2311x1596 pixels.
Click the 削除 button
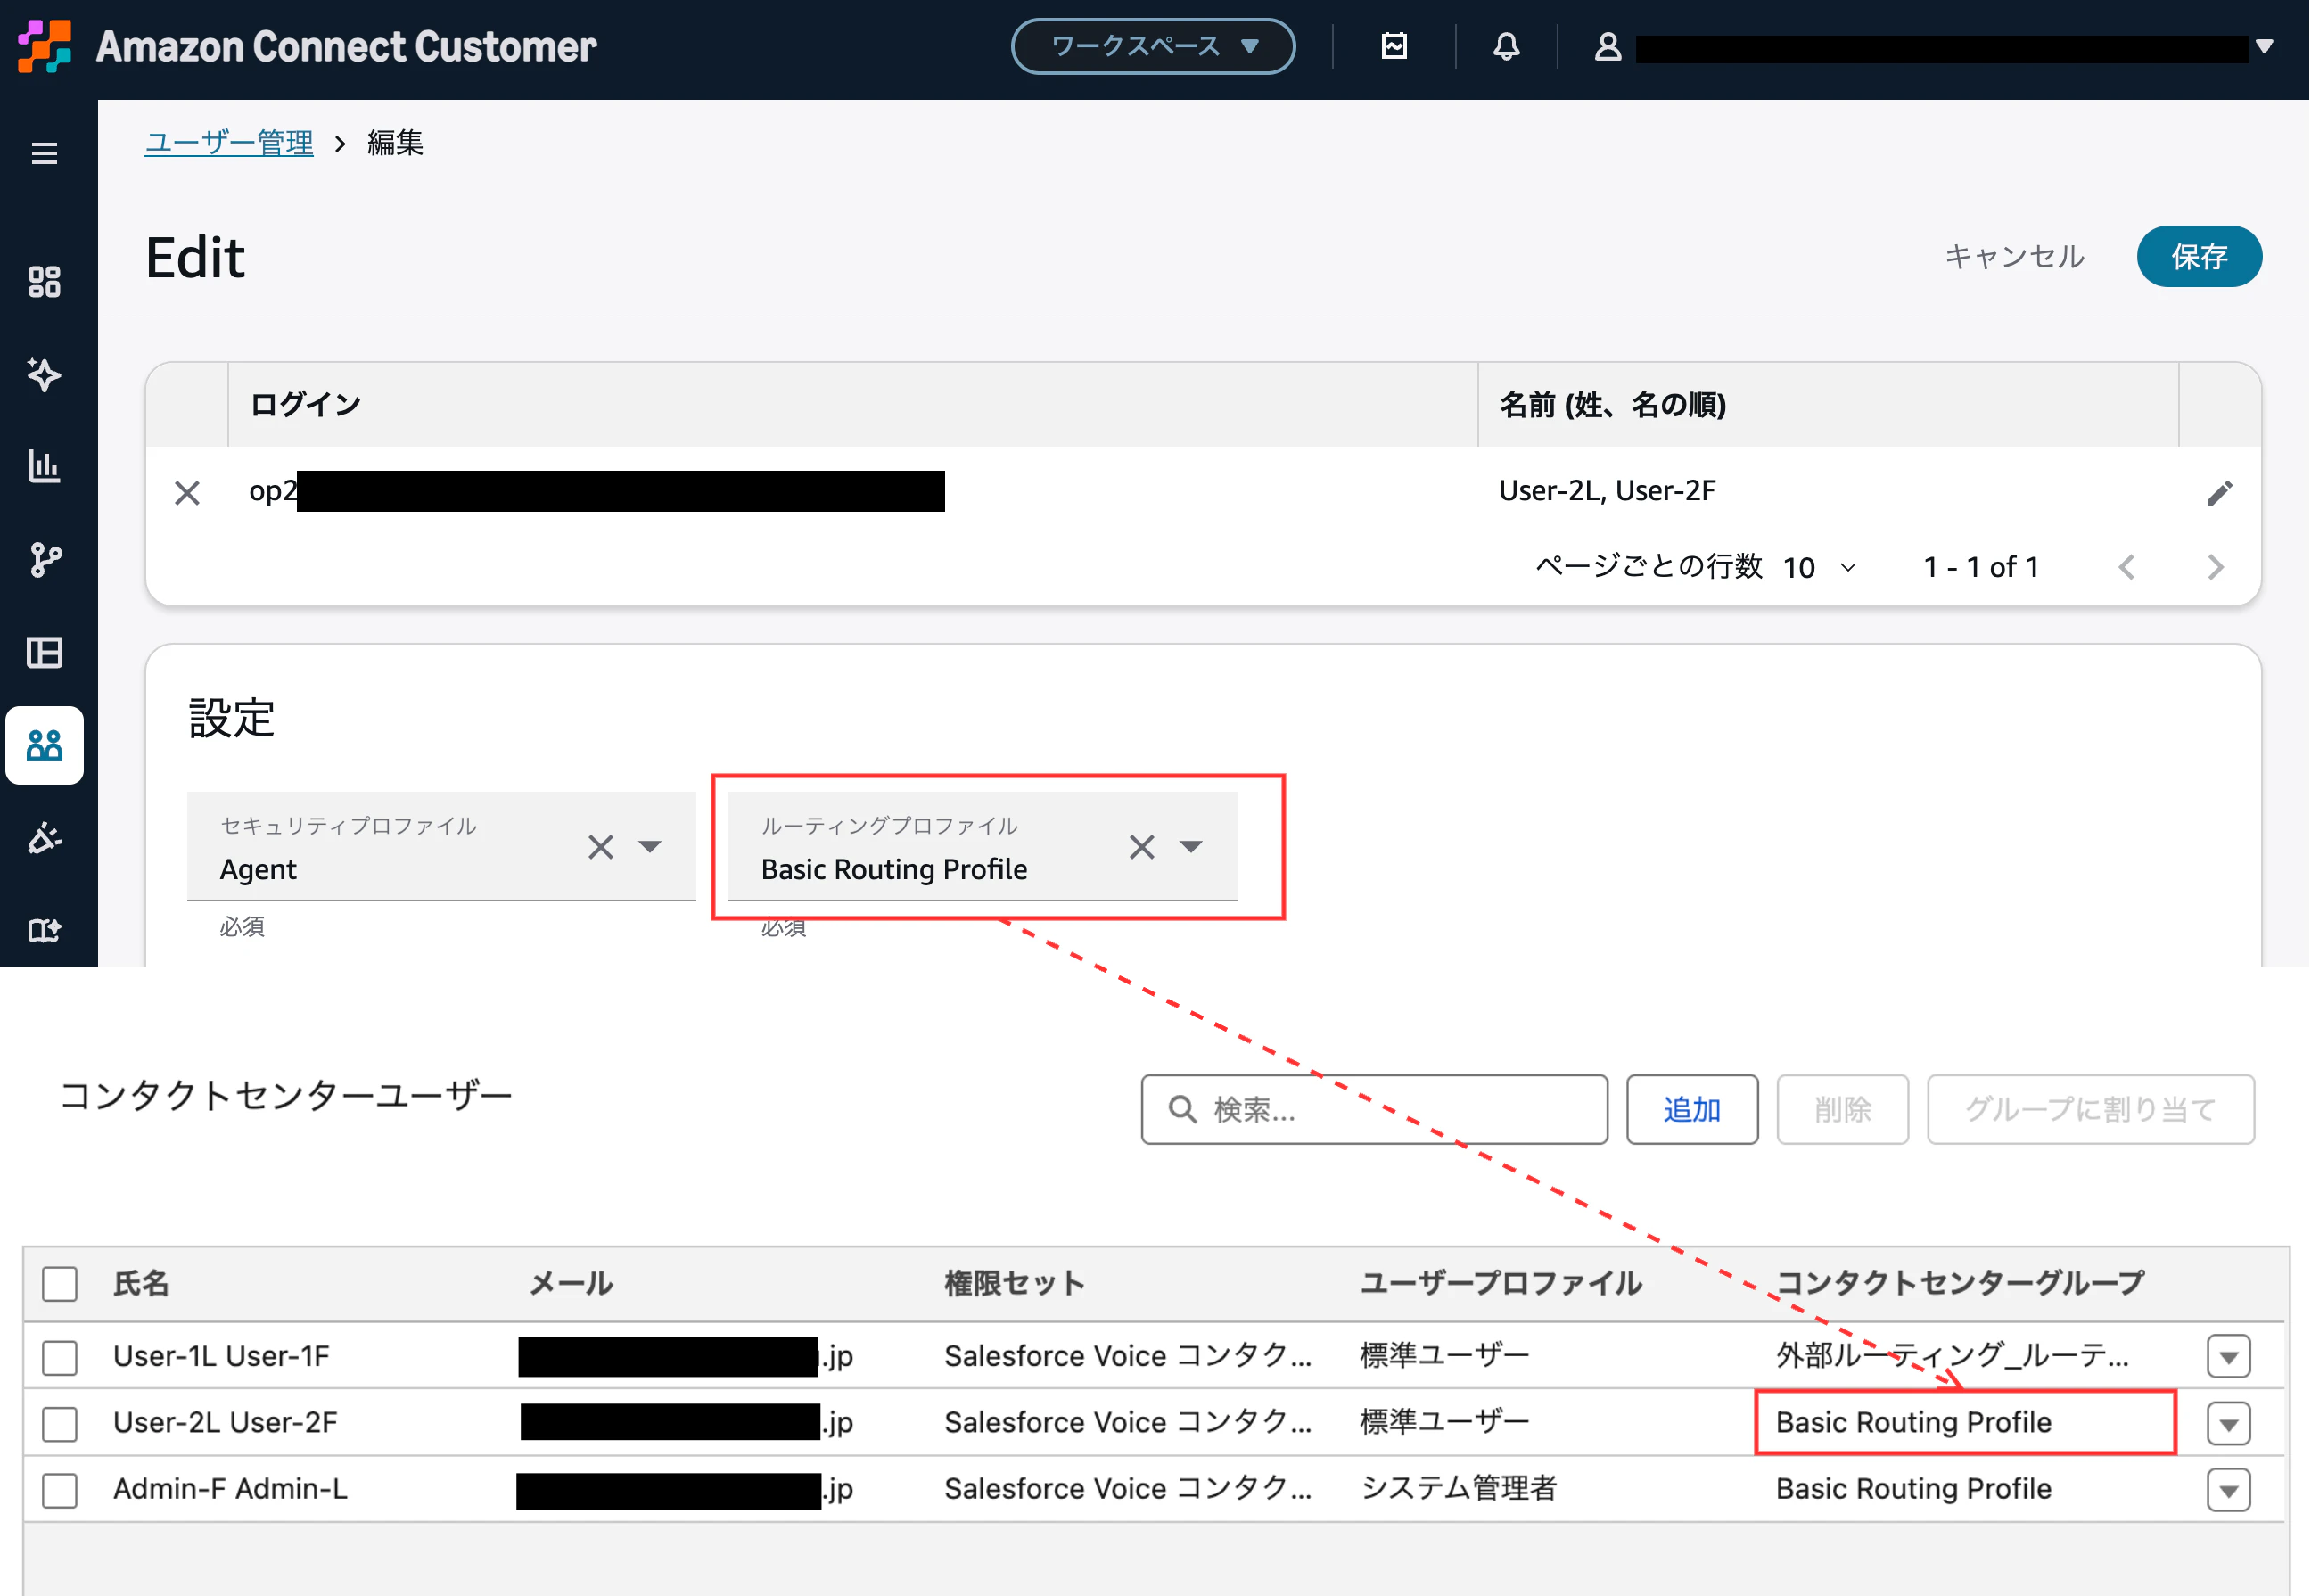tap(1842, 1109)
